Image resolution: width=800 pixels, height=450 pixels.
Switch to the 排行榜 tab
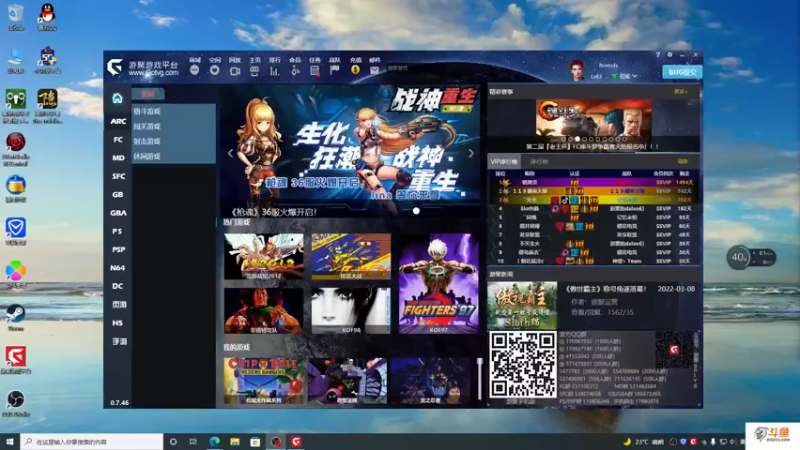tap(539, 162)
